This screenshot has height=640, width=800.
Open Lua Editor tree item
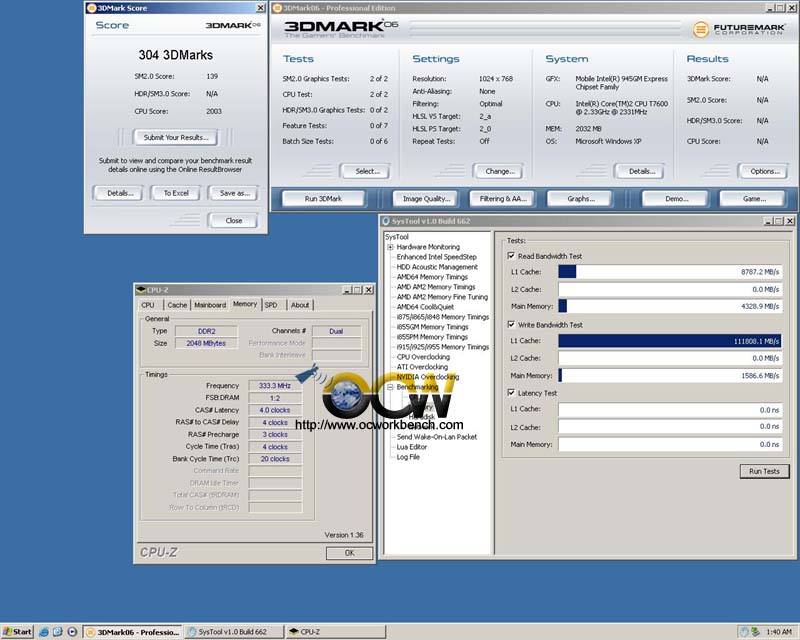[412, 447]
